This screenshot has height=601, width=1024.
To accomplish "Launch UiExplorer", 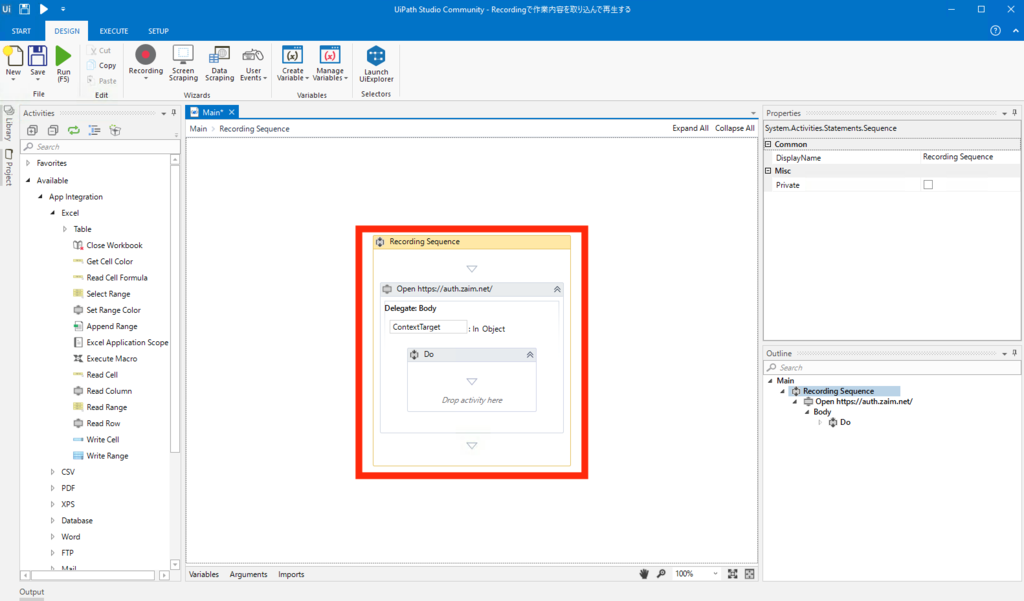I will click(376, 63).
